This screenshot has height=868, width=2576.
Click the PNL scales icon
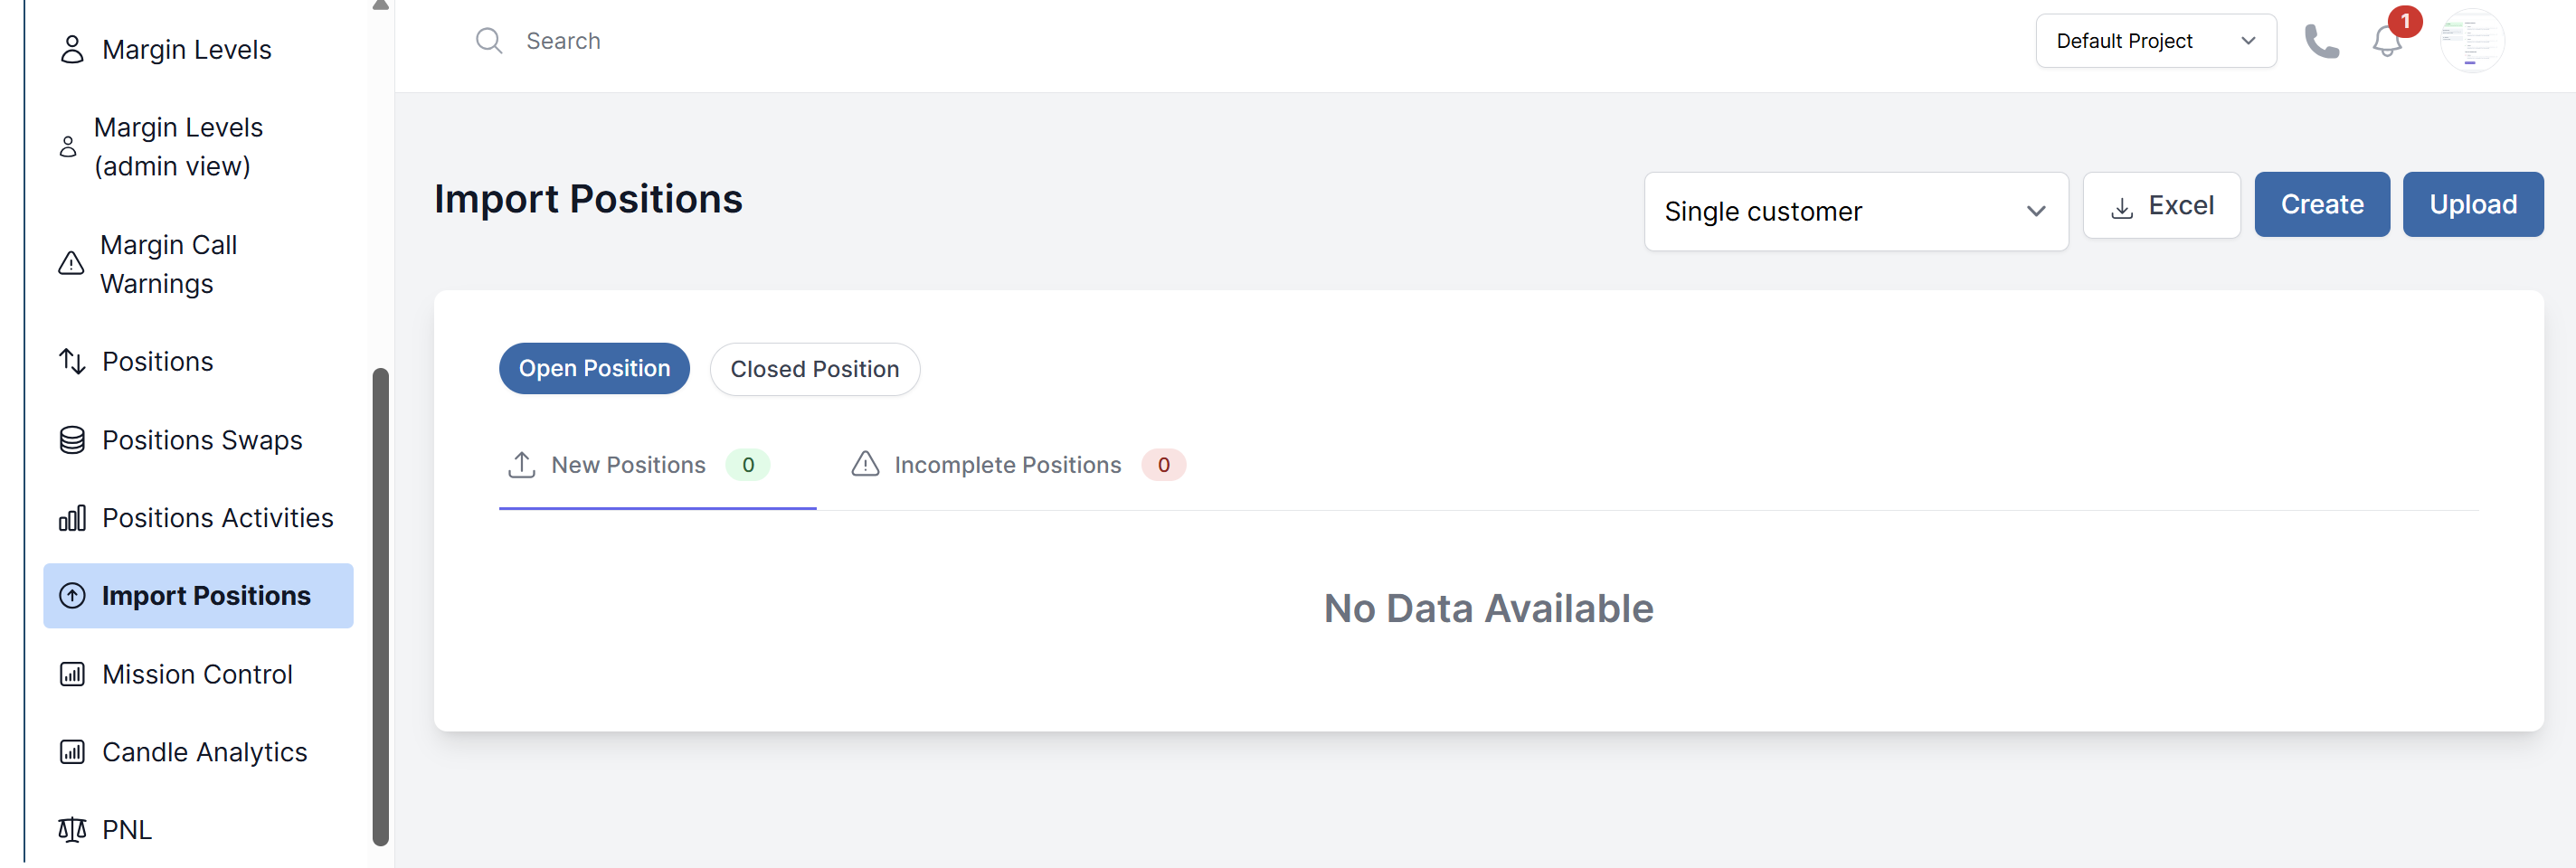point(72,830)
